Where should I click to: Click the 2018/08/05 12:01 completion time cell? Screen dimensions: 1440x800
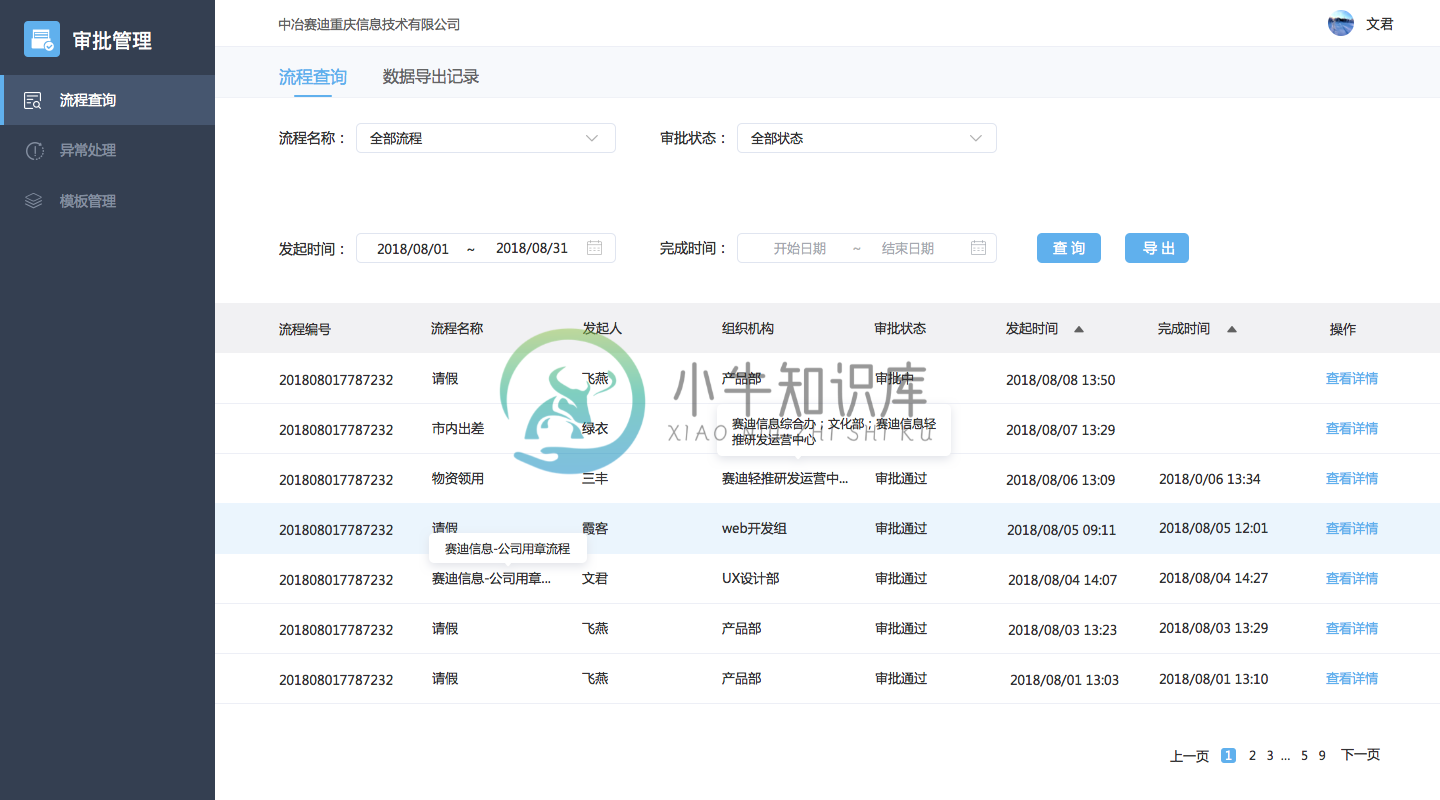click(1213, 529)
